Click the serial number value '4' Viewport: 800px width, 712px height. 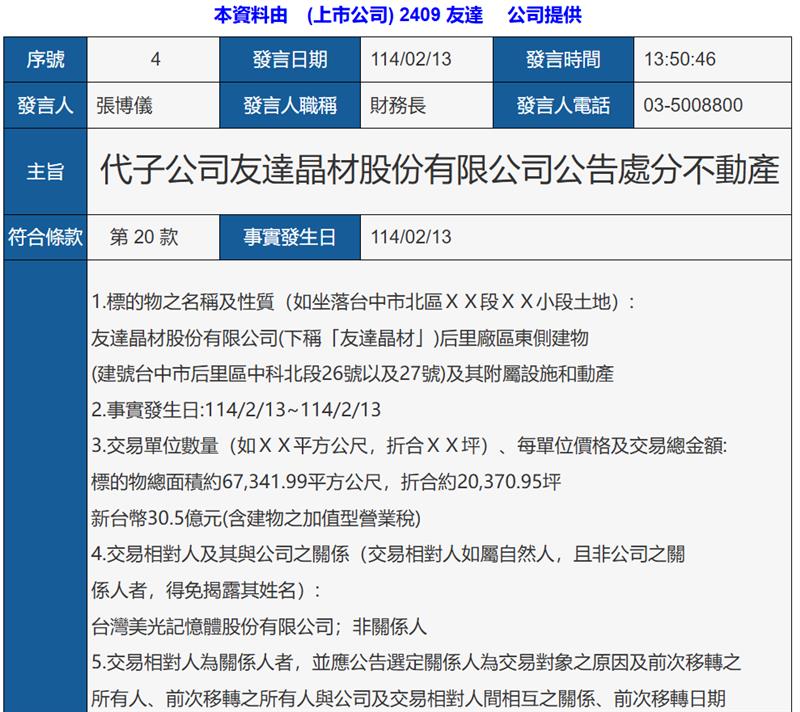pos(156,59)
